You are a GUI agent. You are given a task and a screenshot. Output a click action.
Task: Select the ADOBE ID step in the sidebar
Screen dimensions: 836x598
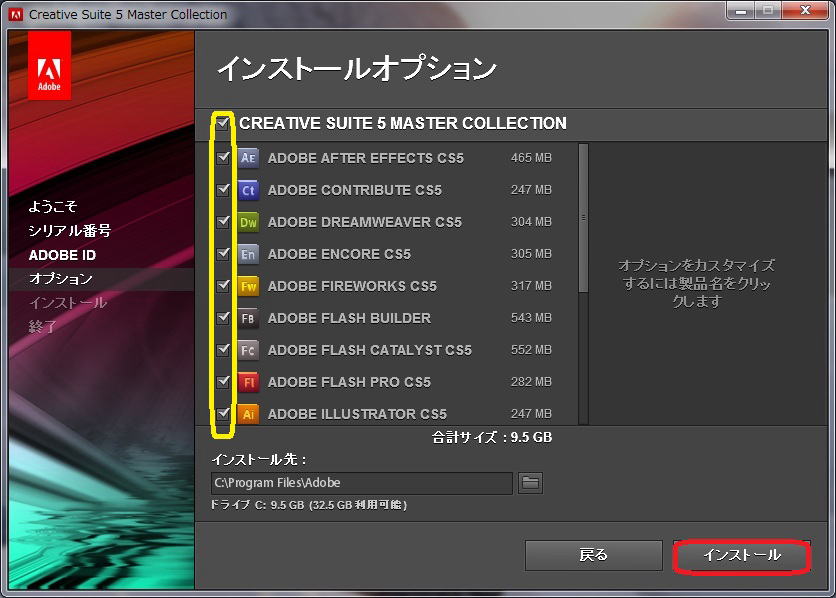tap(62, 255)
